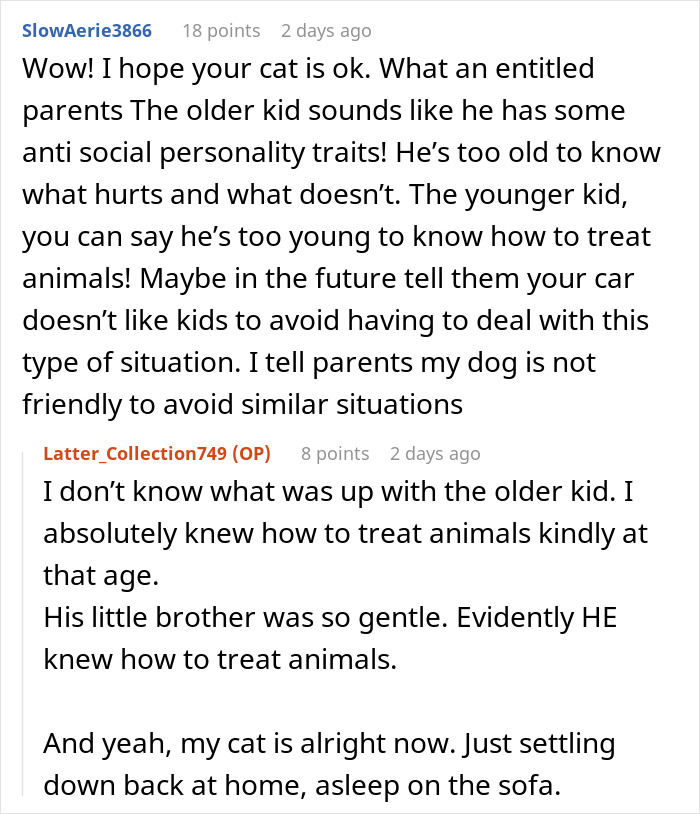Screen dimensions: 700x814
Task: Click 'His little brother was so gentle' line
Action: point(330,617)
